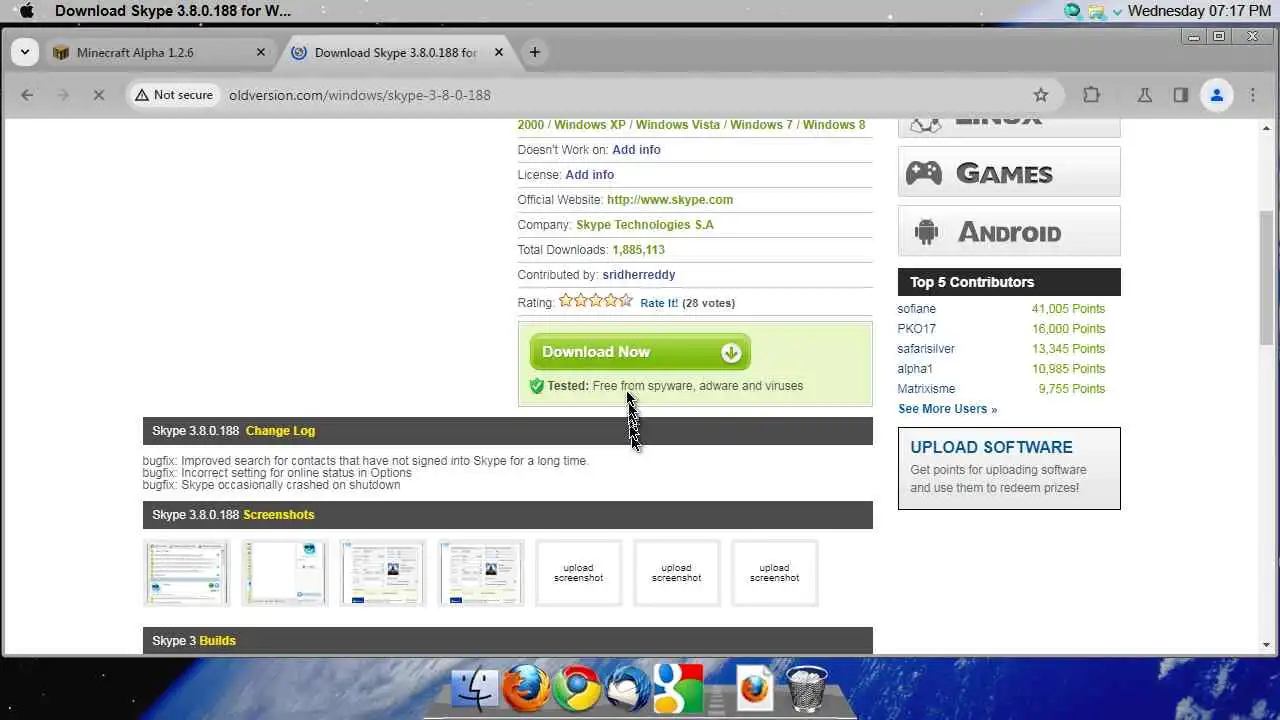Stop loading the page
Image resolution: width=1280 pixels, height=720 pixels.
coord(98,95)
